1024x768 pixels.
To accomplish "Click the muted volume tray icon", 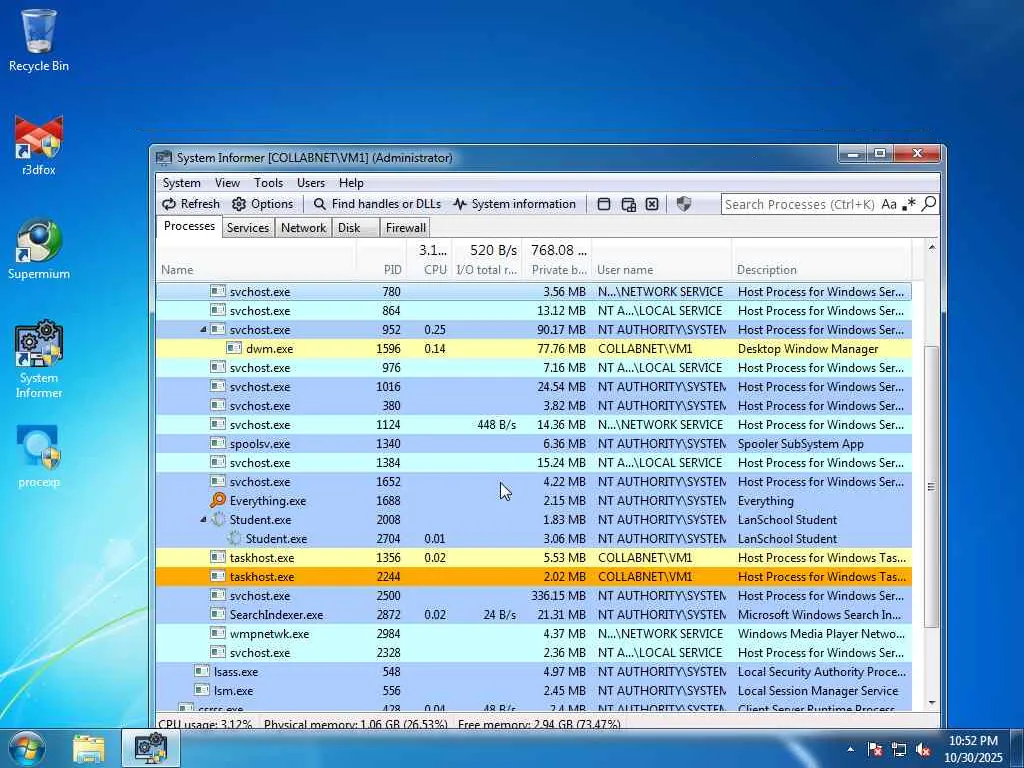I will pos(923,750).
